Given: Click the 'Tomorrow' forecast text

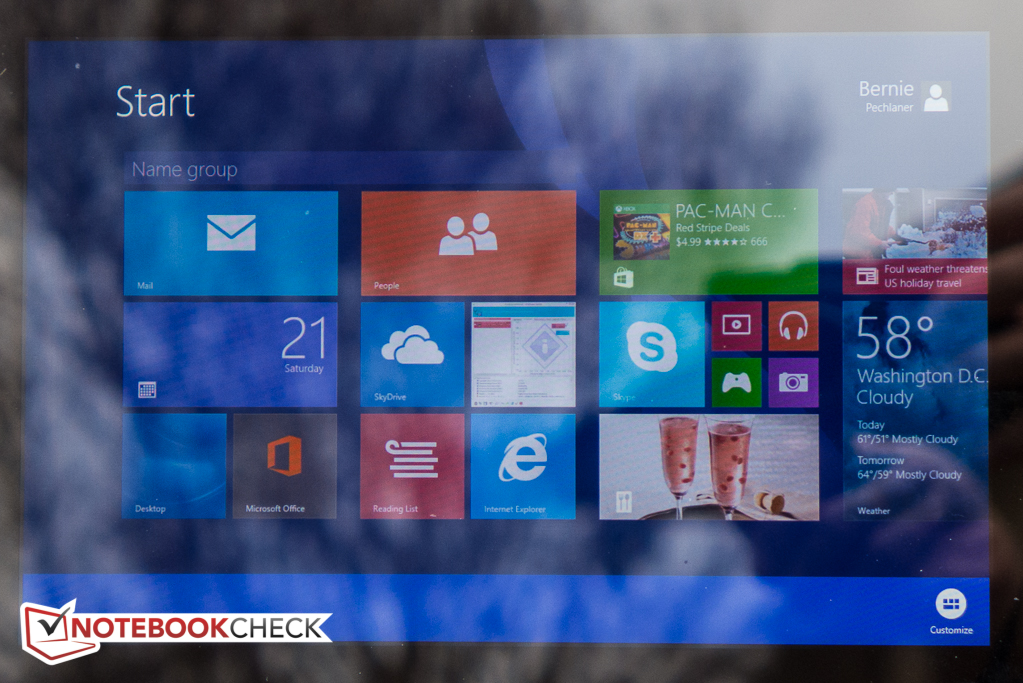Looking at the screenshot, I should [x=880, y=460].
